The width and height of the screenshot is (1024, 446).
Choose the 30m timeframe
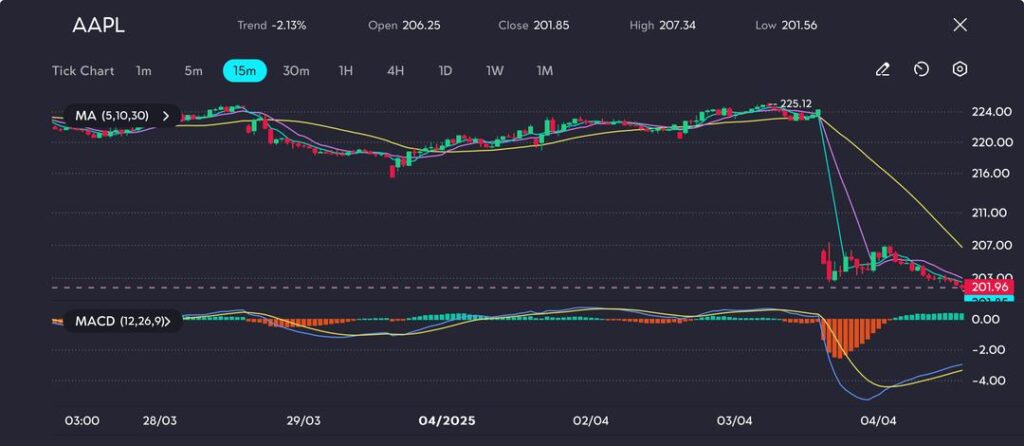coord(296,71)
